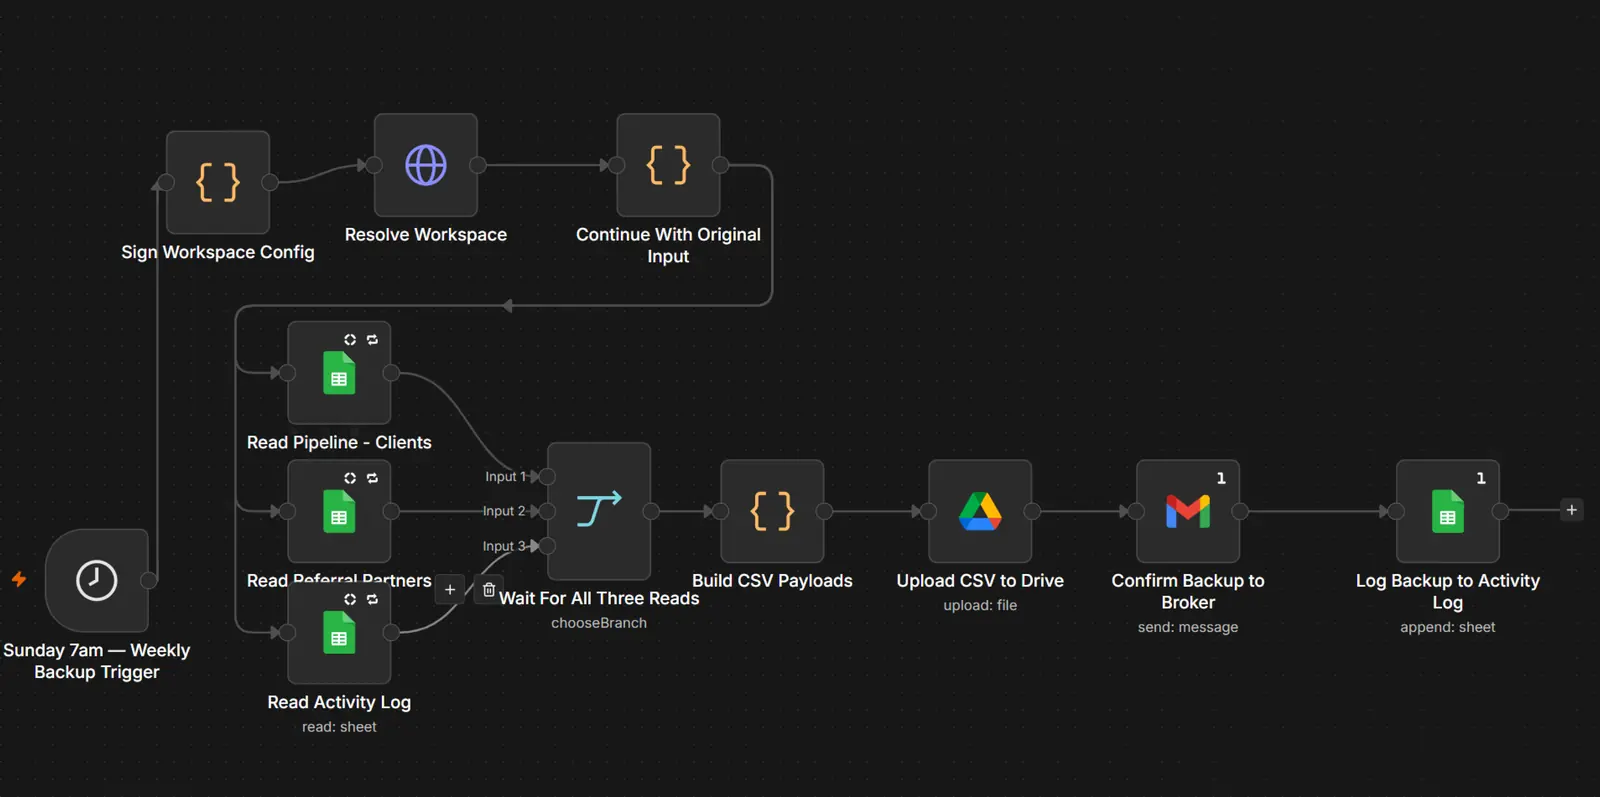This screenshot has height=797, width=1600.
Task: Click the retry arrows icon on Read Activity Log
Action: 372,599
